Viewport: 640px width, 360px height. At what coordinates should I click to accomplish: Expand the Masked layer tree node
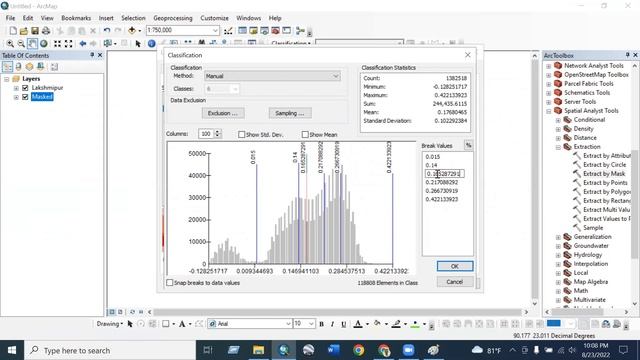click(16, 97)
